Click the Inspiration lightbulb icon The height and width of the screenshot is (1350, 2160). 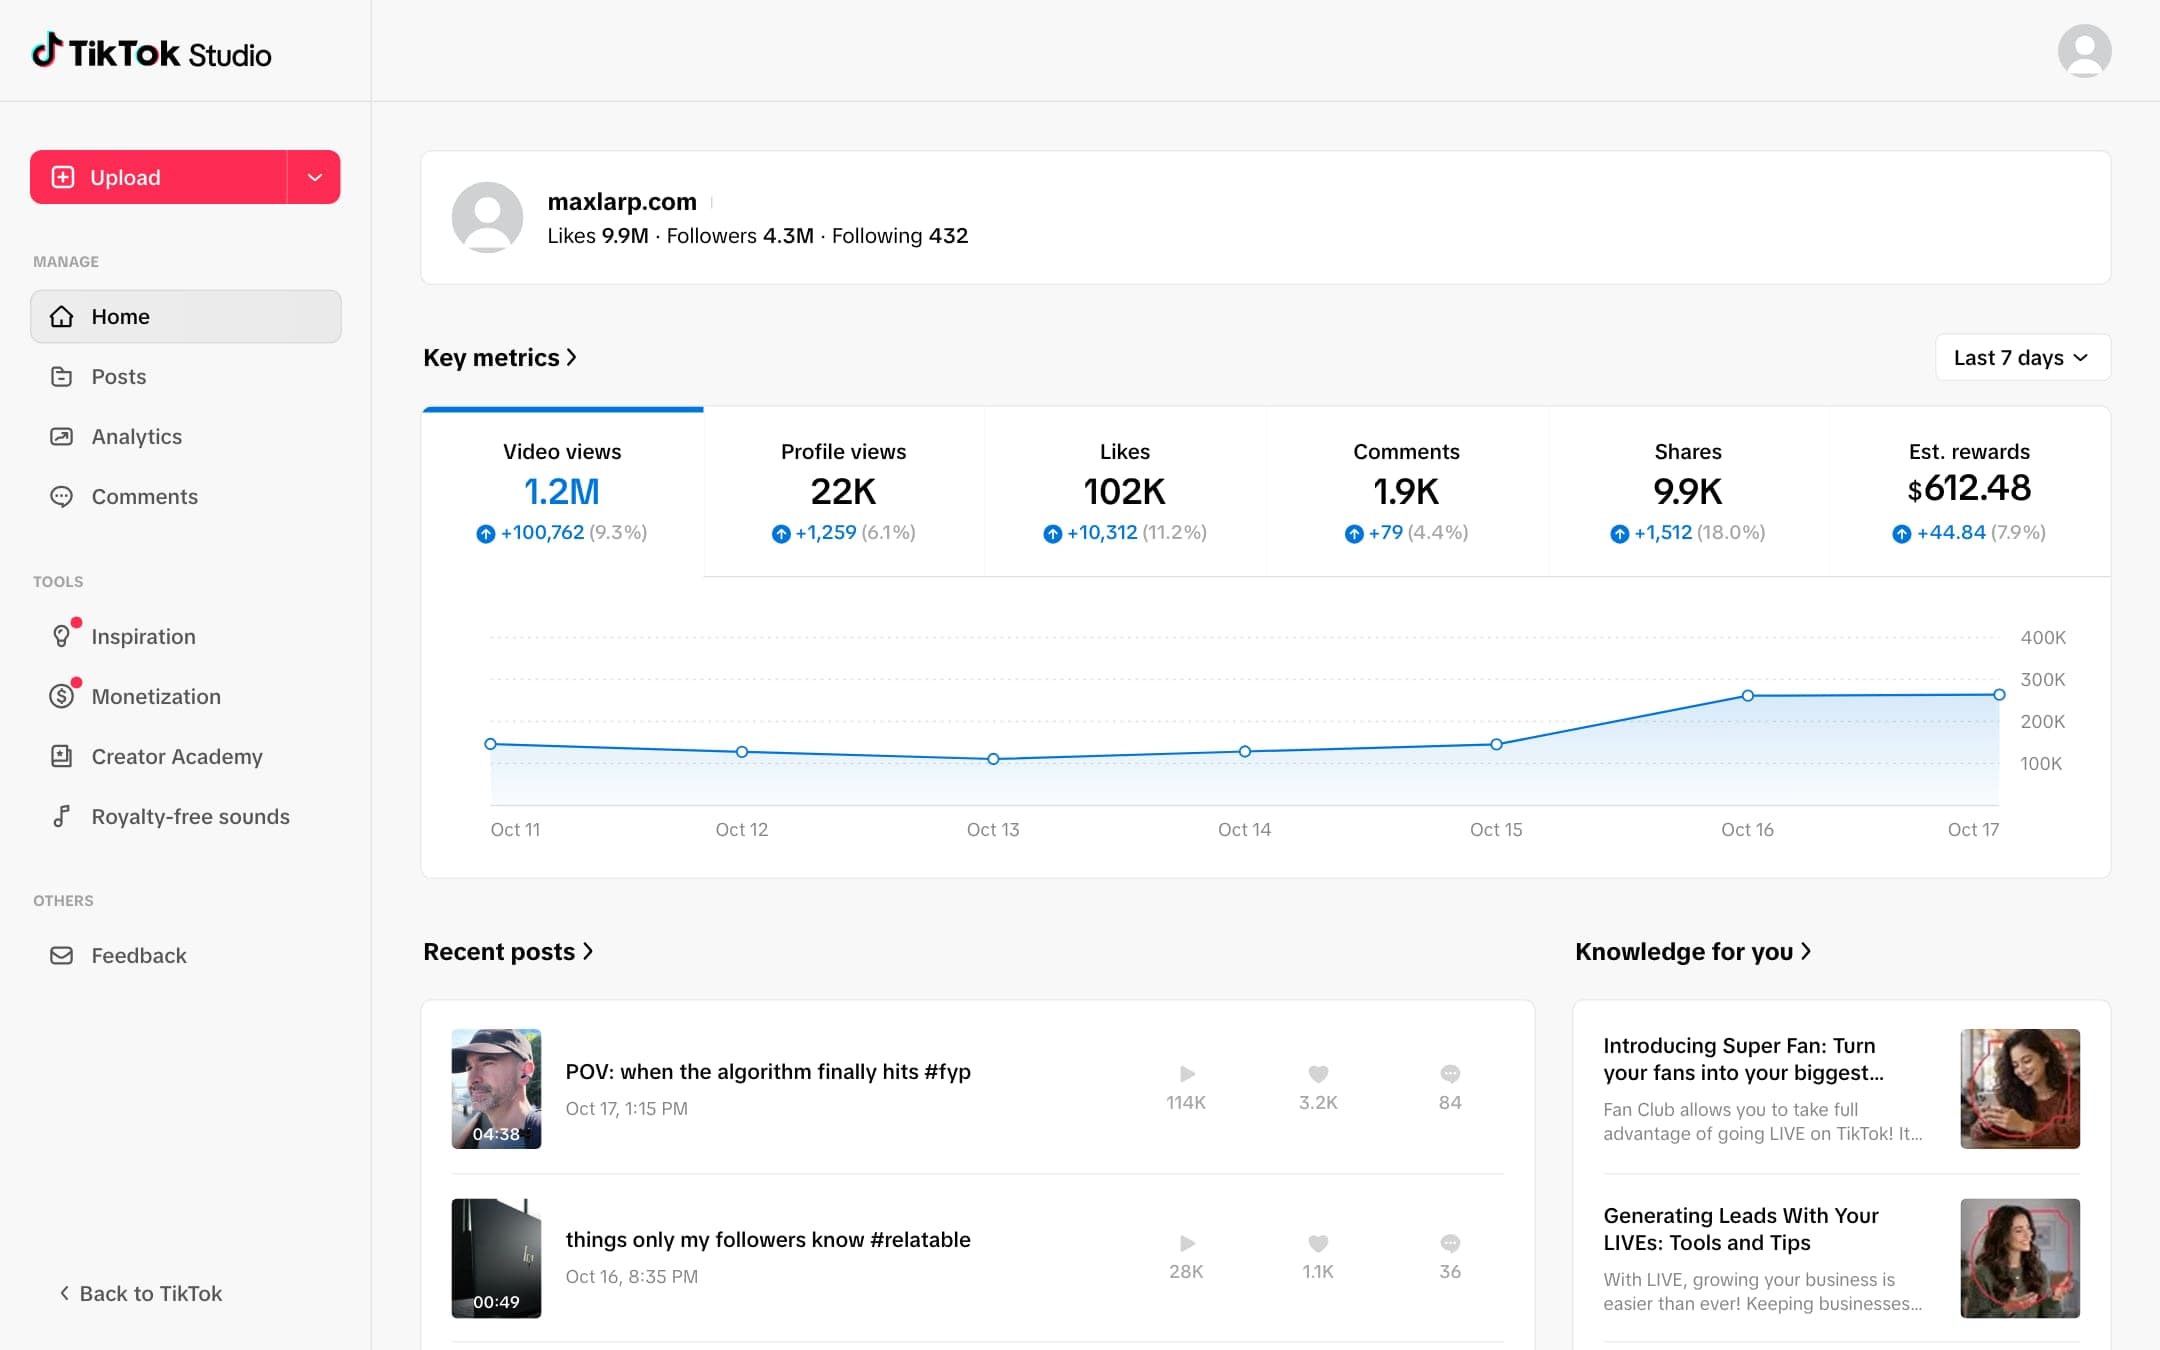[x=61, y=636]
